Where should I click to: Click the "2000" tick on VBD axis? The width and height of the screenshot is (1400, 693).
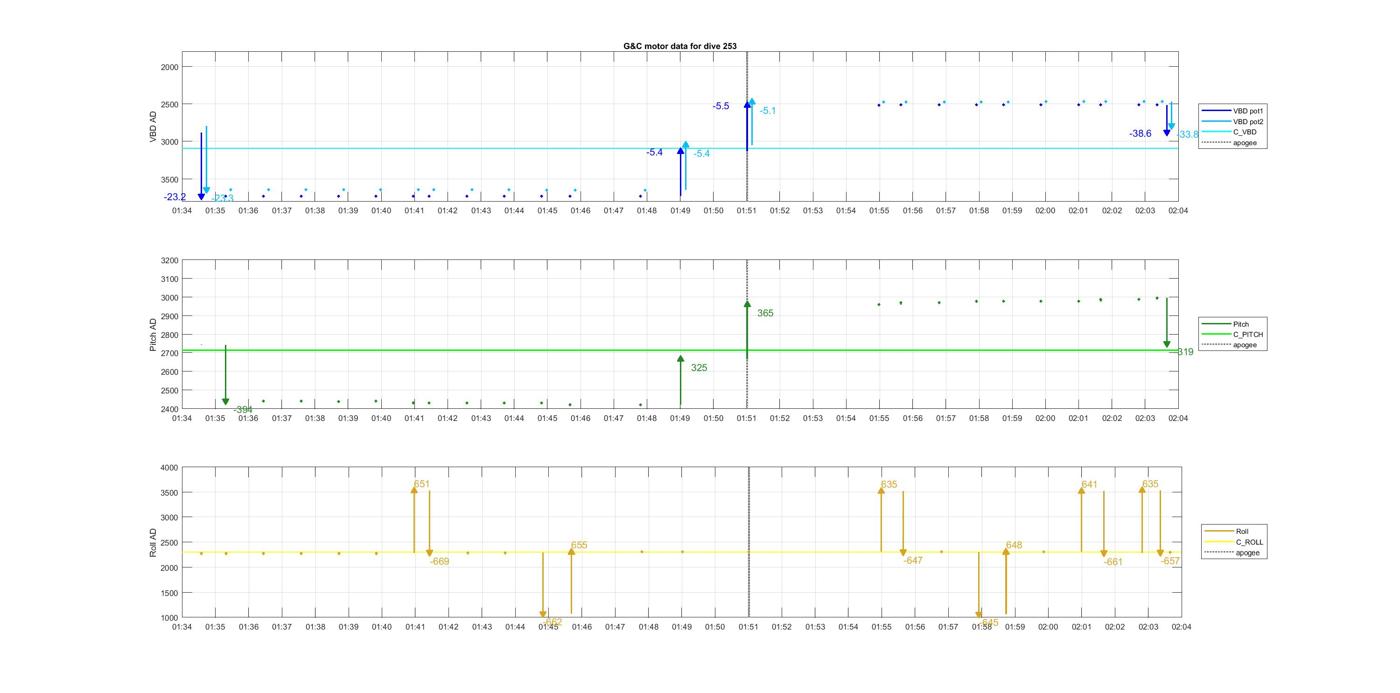pyautogui.click(x=170, y=67)
